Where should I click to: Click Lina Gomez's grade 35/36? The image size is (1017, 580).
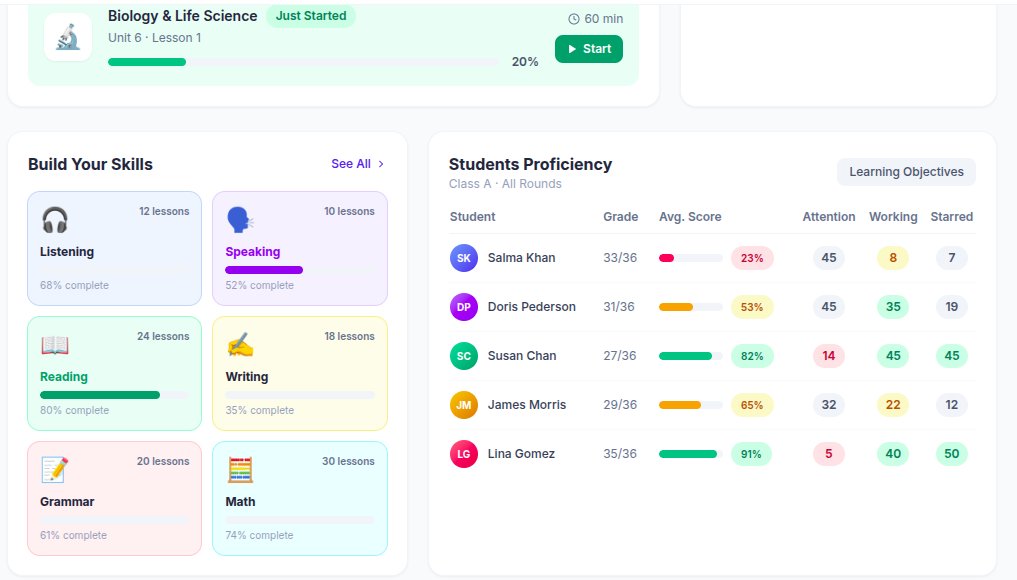click(620, 453)
